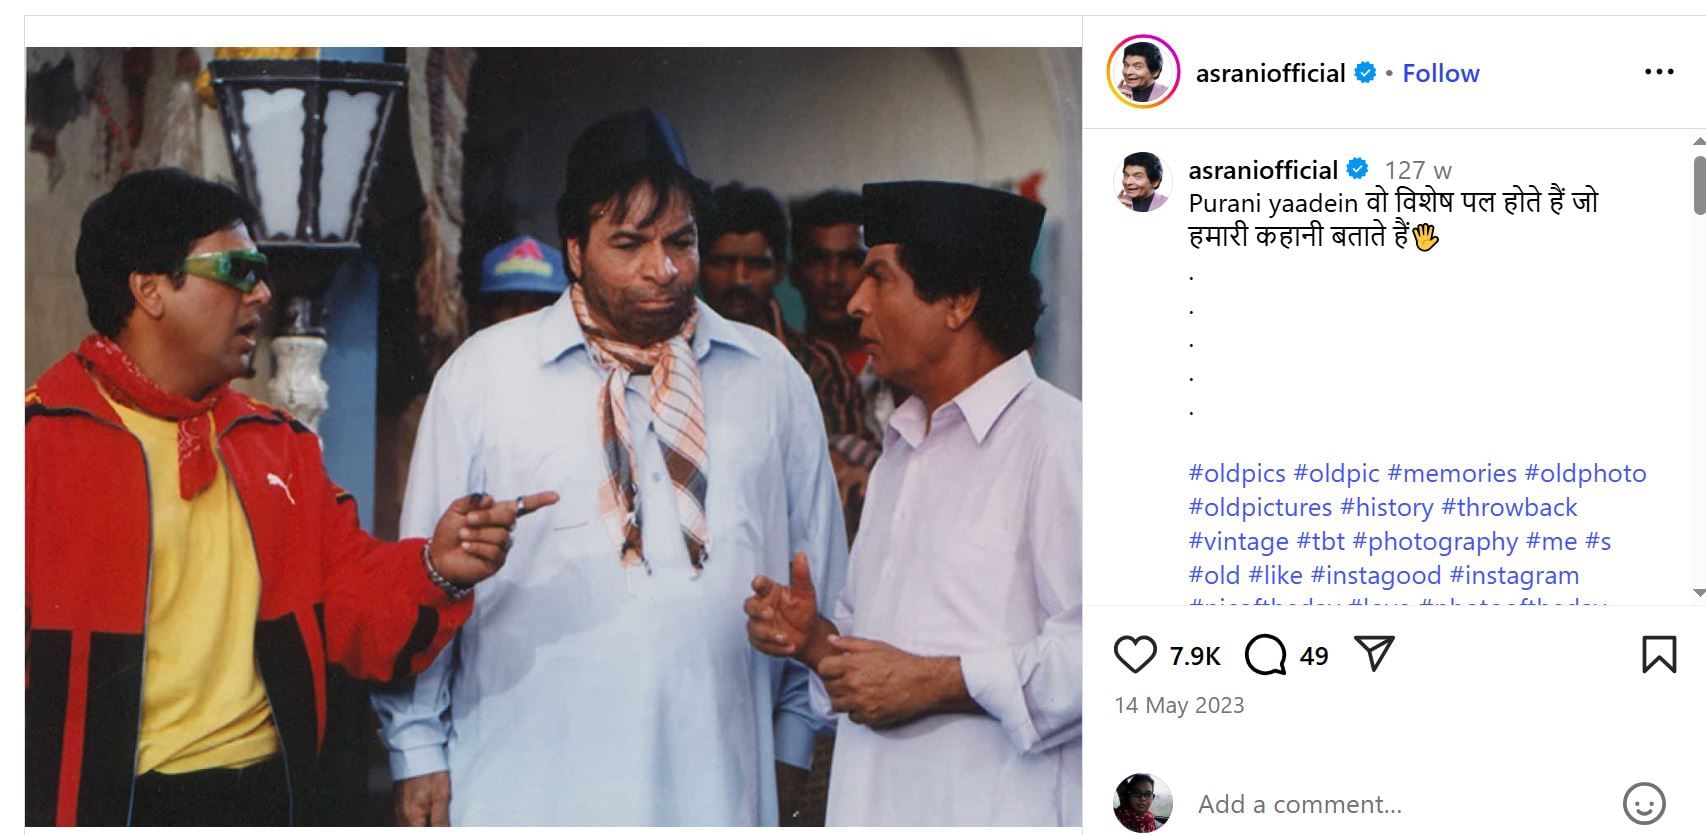The height and width of the screenshot is (835, 1706).
Task: Share the post with the paper plane icon
Action: [1374, 654]
